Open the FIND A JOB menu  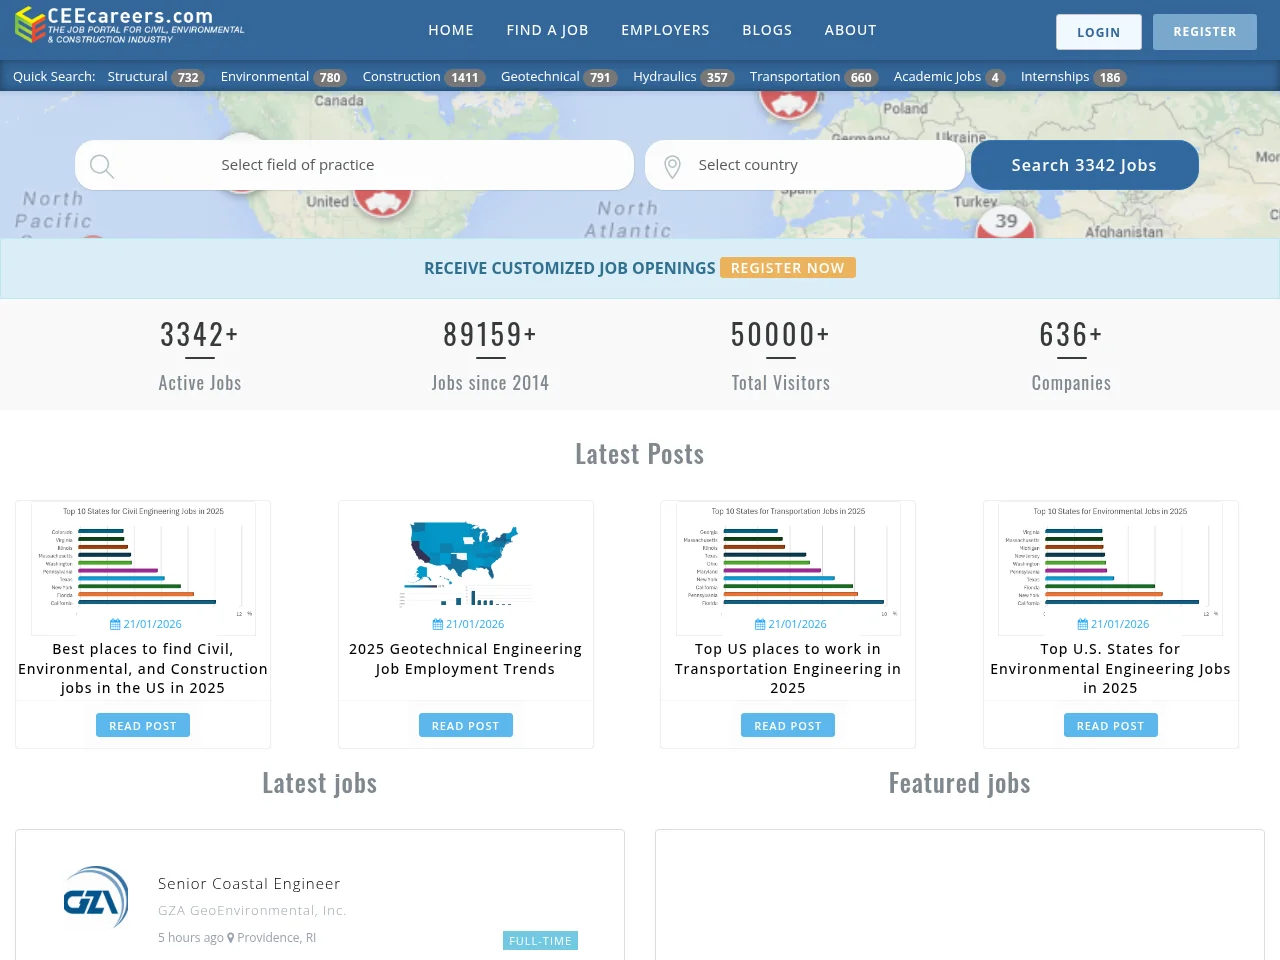coord(547,30)
